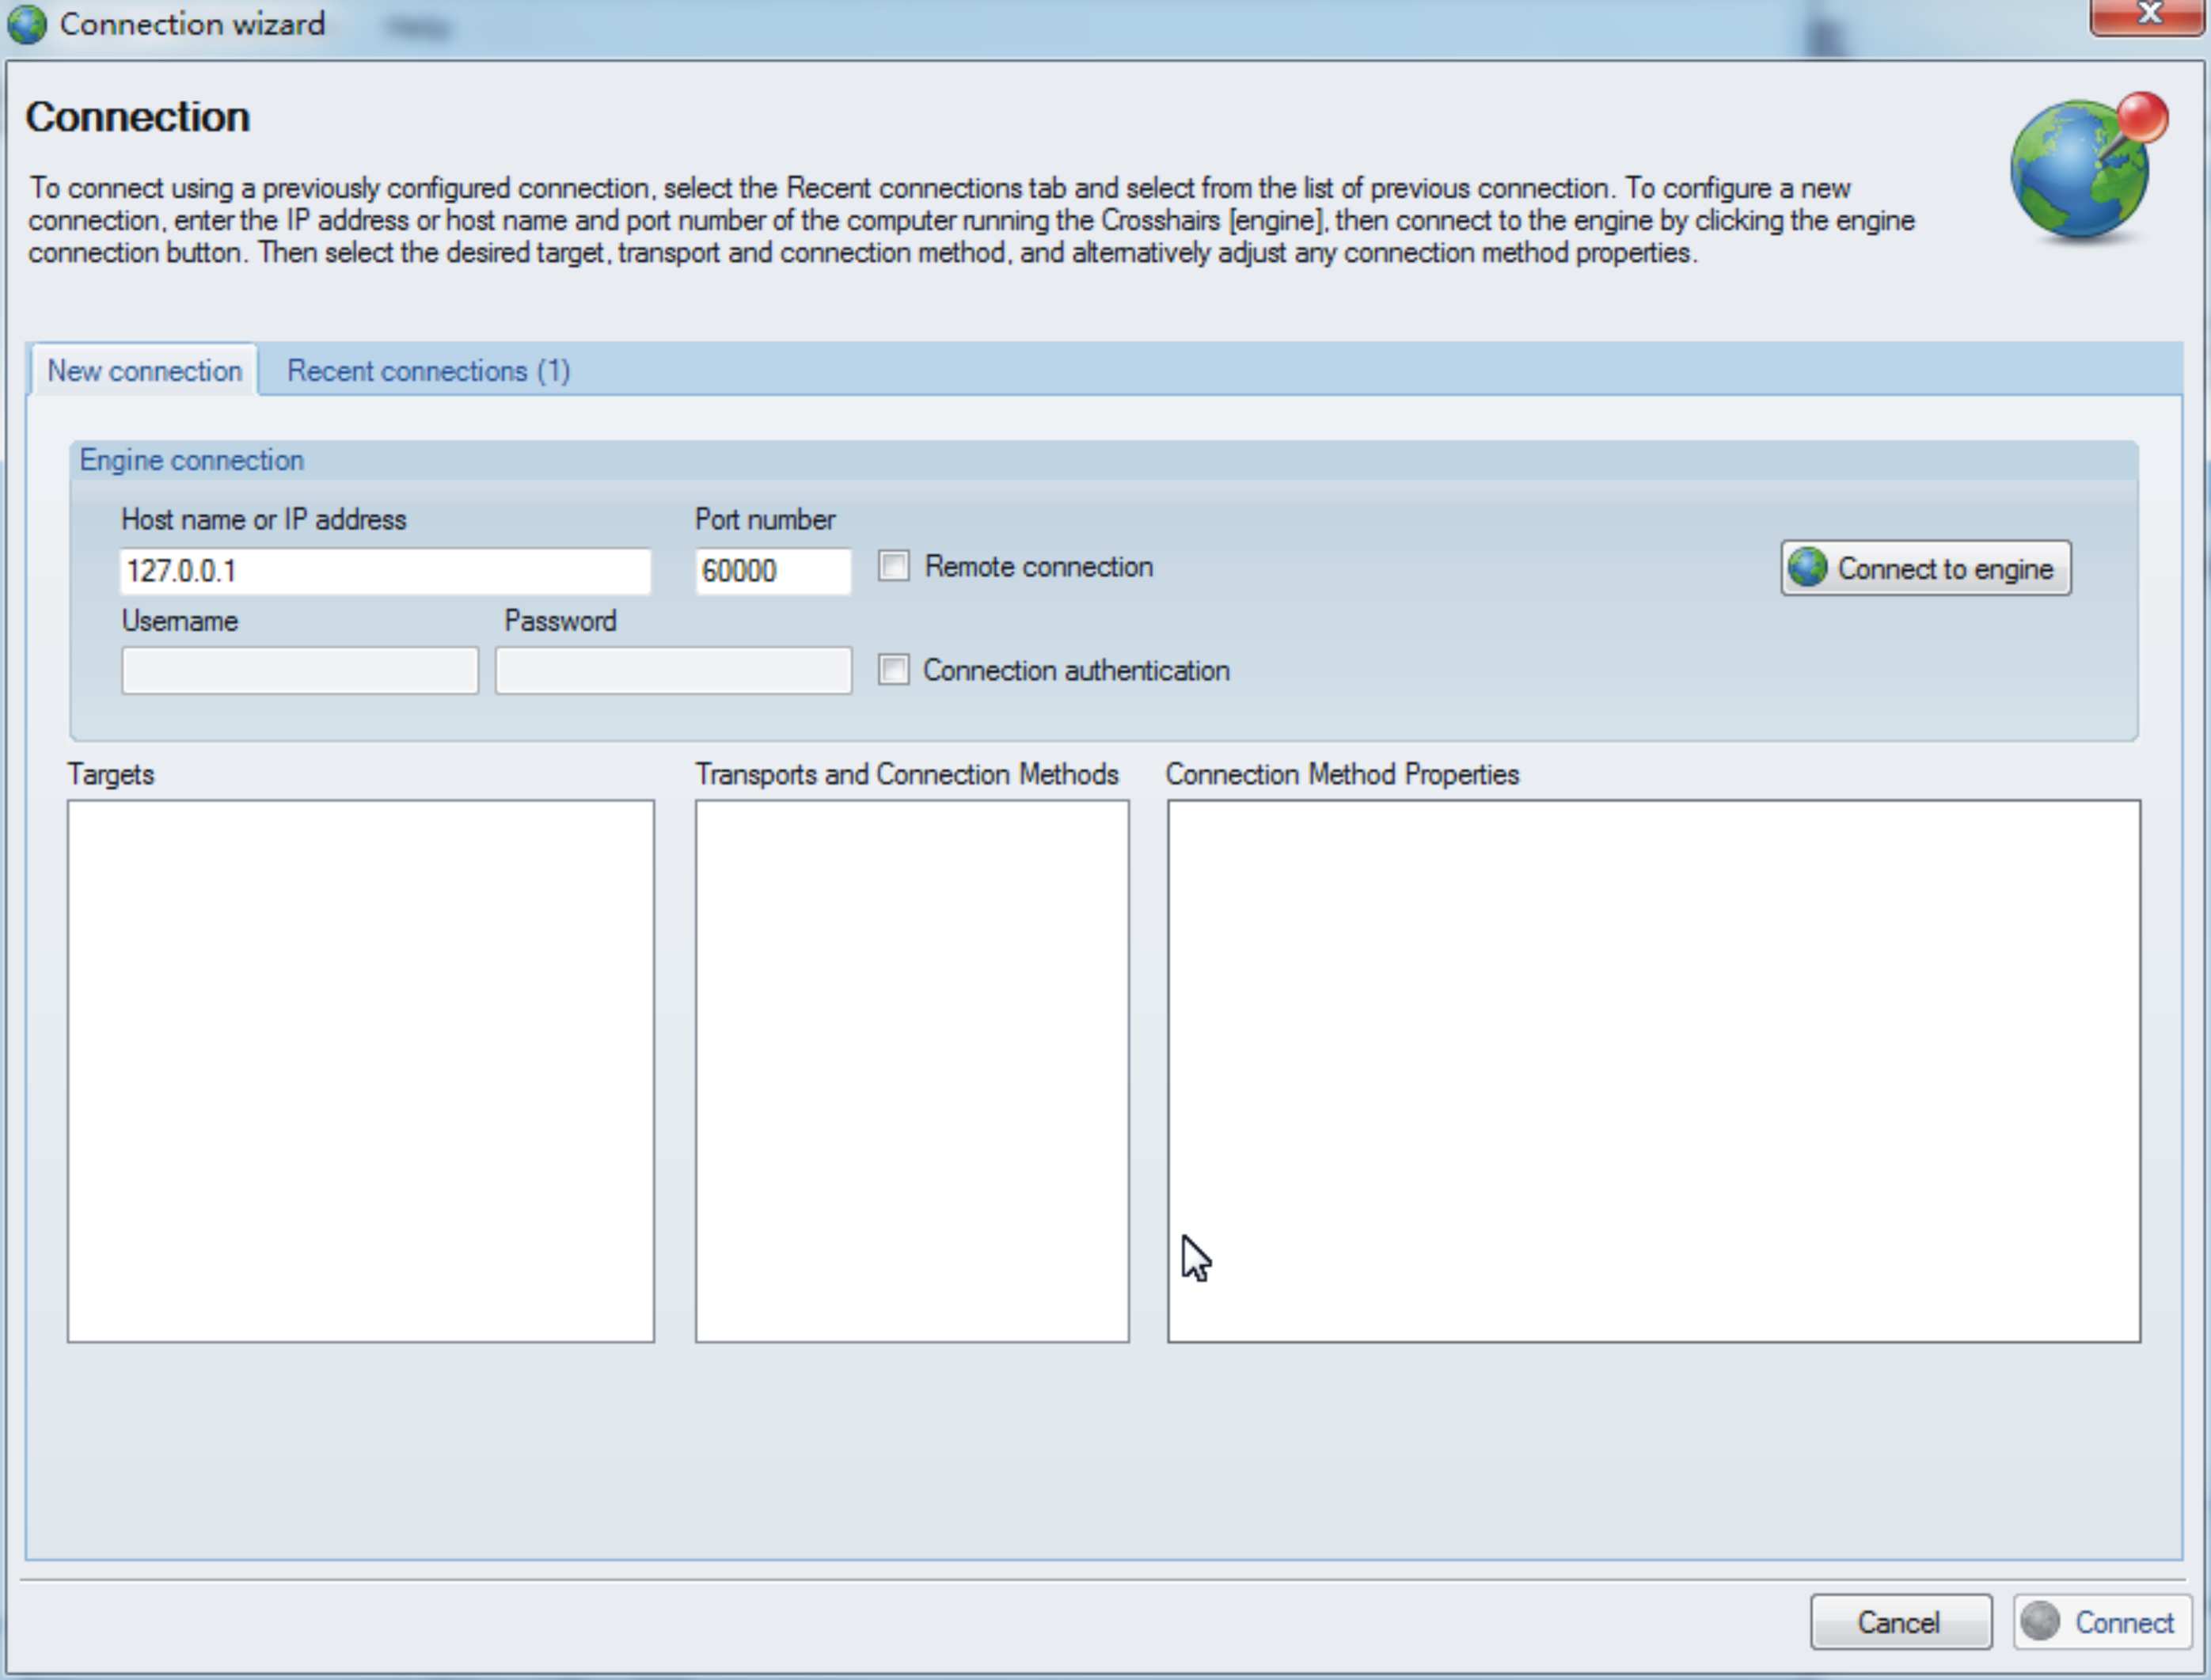Enable the Remote connection checkbox
This screenshot has height=1680, width=2211.
pos(894,567)
